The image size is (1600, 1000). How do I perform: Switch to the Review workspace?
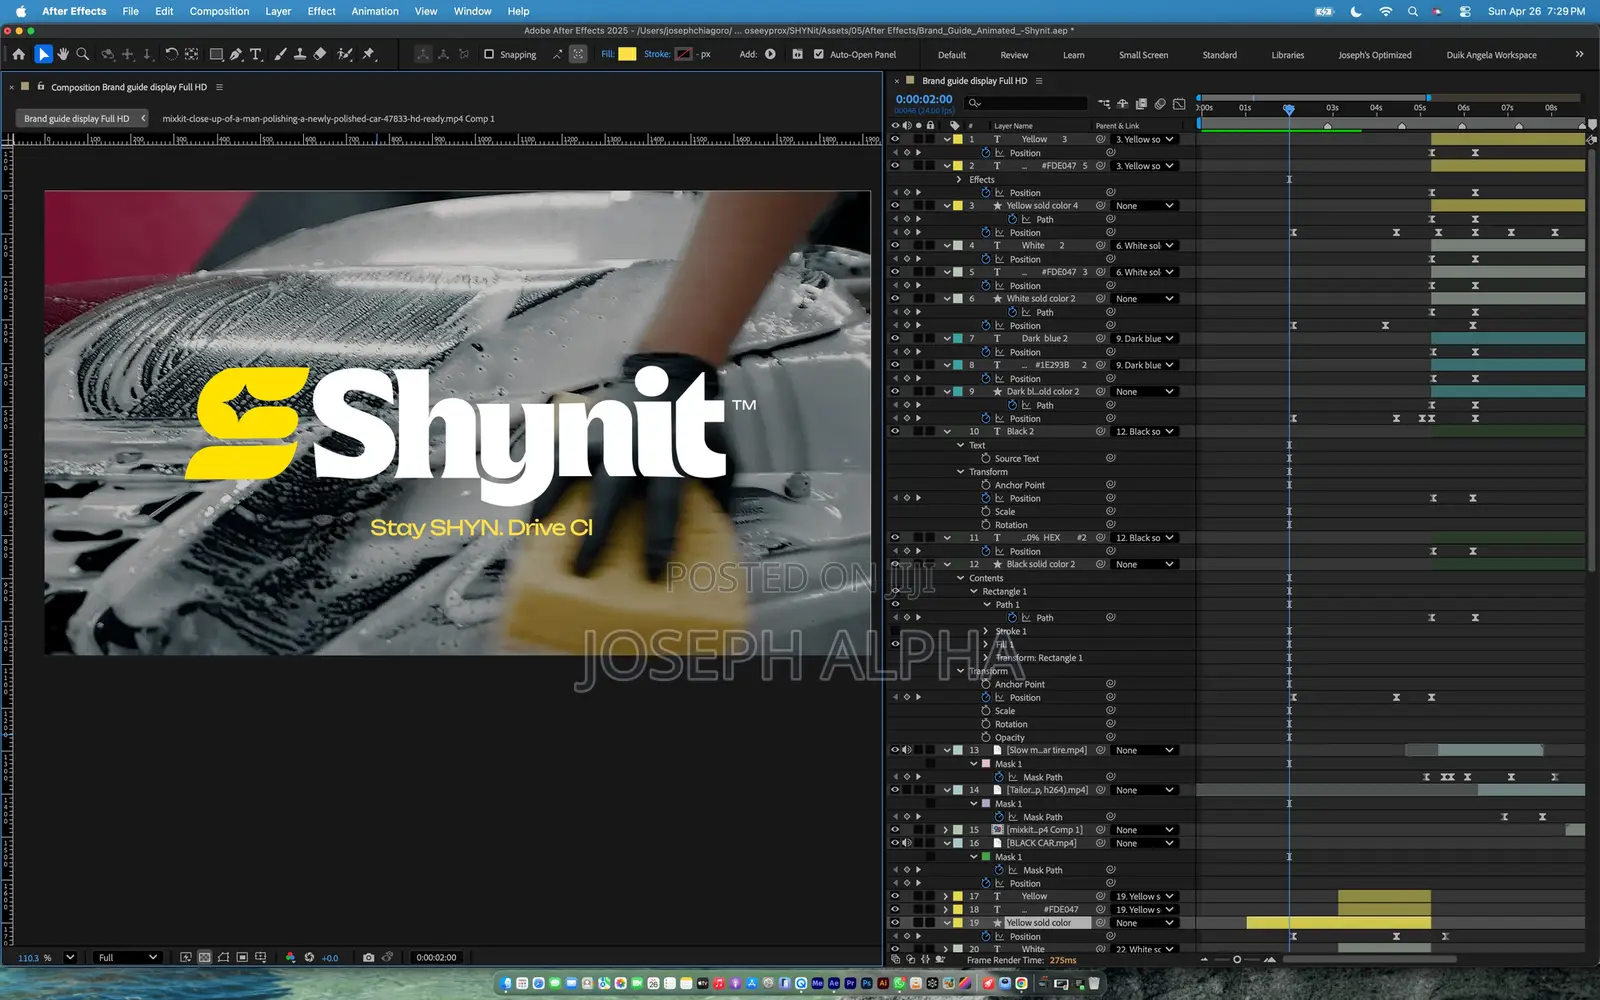tap(1014, 55)
